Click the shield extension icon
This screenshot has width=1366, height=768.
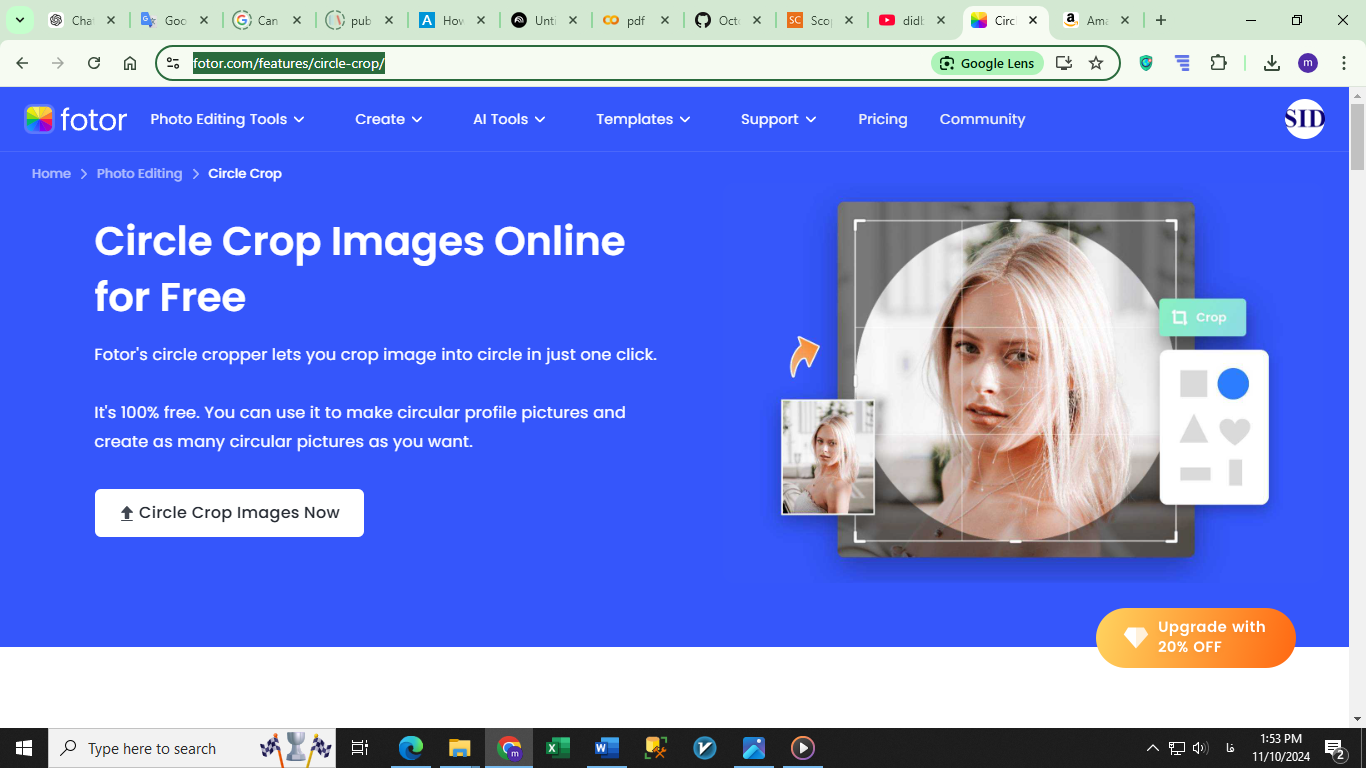pyautogui.click(x=1146, y=63)
